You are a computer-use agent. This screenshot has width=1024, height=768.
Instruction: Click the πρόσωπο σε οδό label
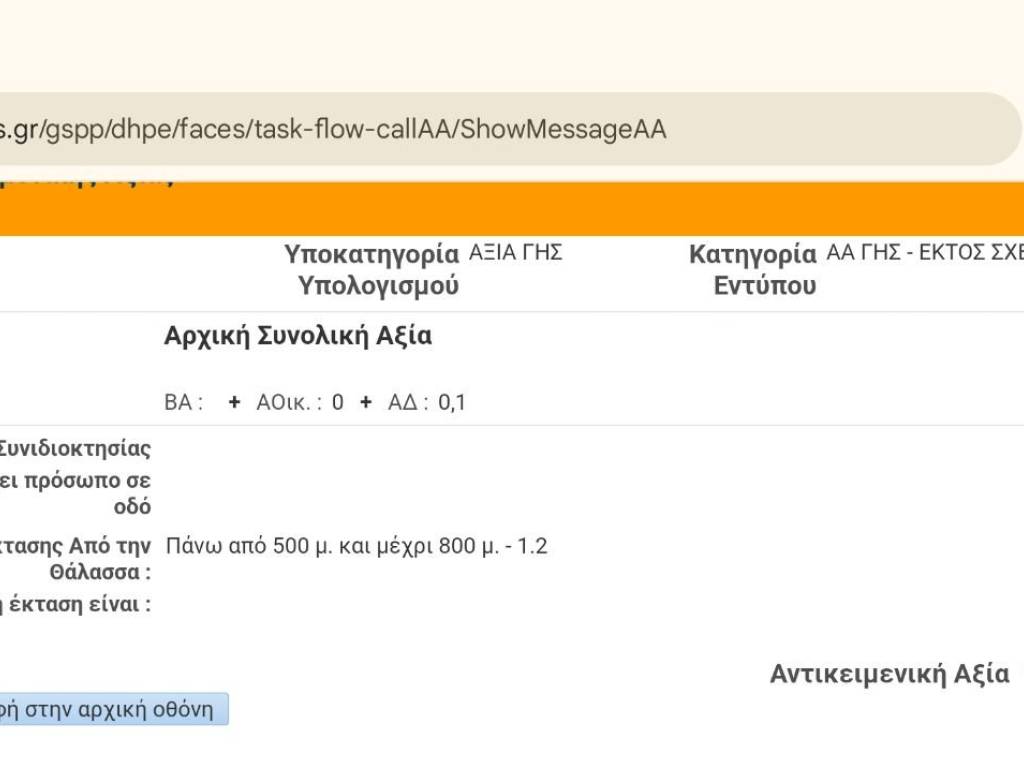(x=76, y=493)
